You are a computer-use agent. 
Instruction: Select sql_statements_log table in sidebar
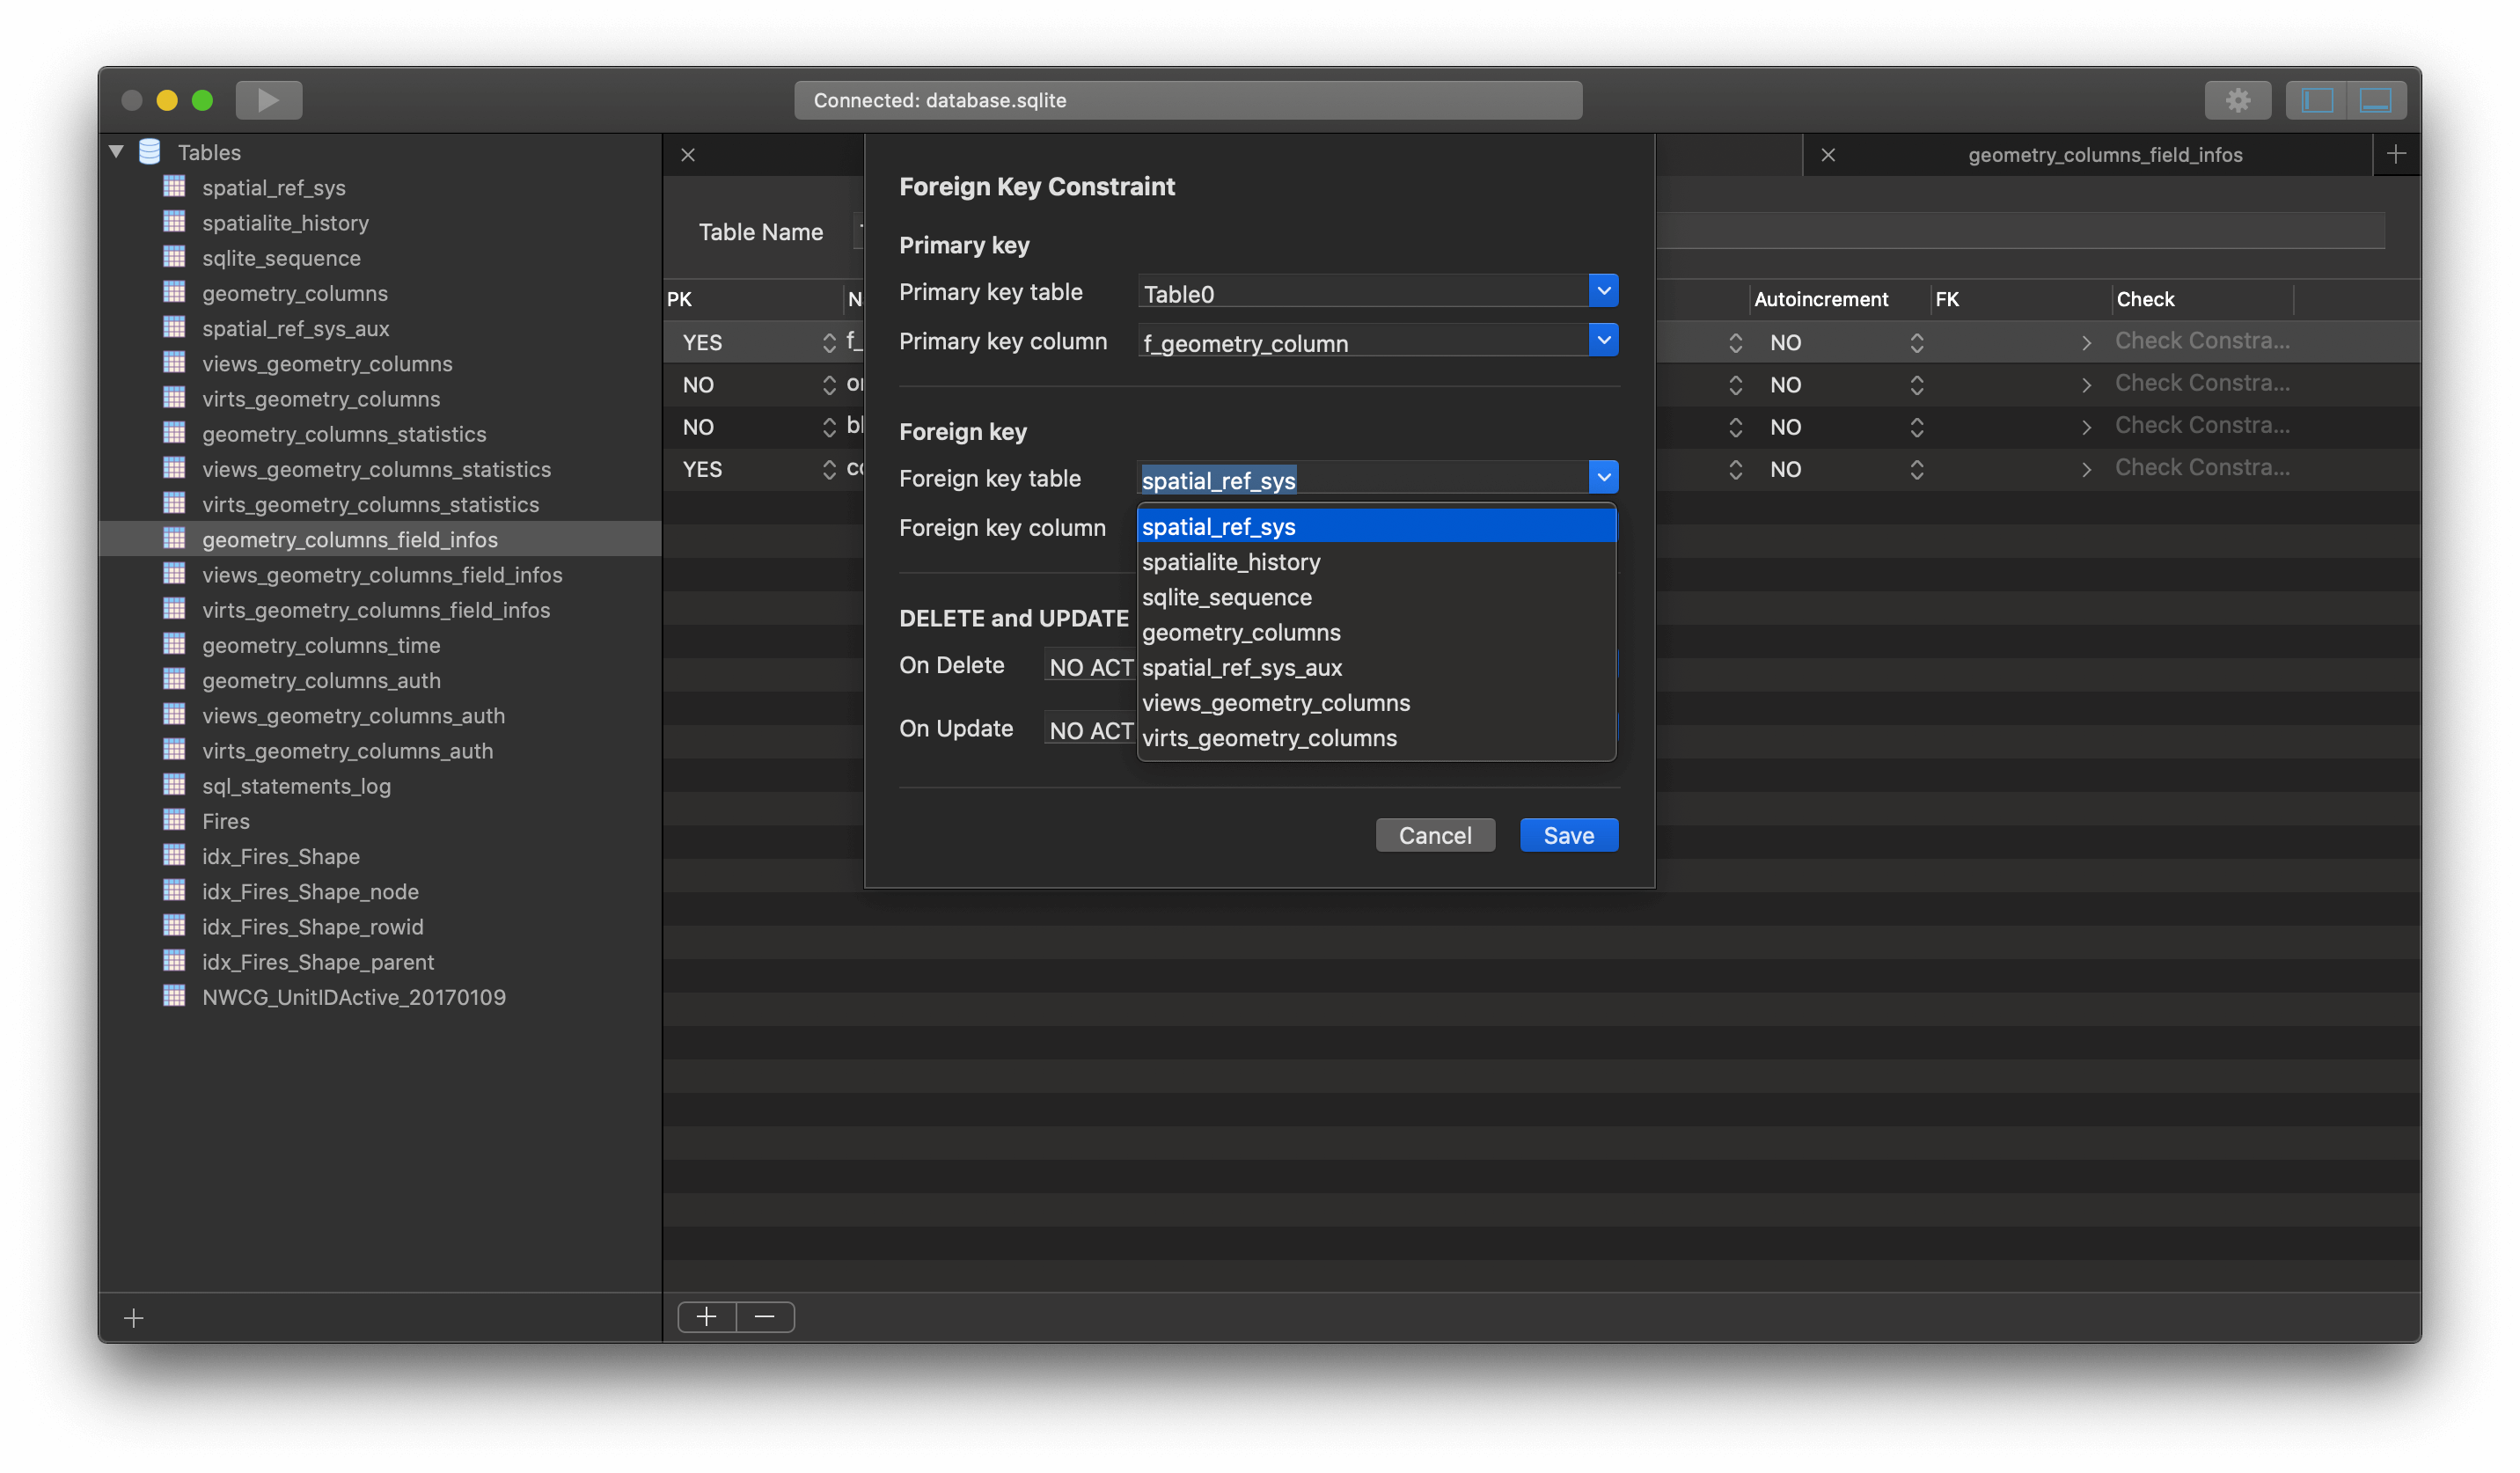296,786
